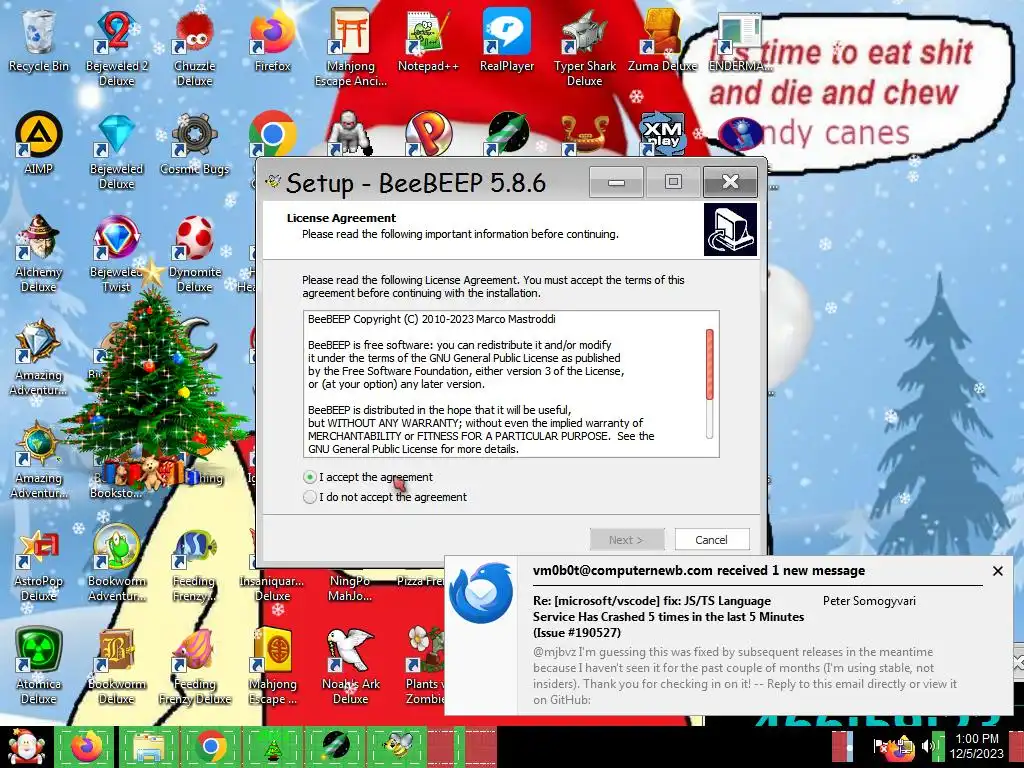
Task: Select the Bejeweled Twist desktop icon
Action: click(116, 255)
